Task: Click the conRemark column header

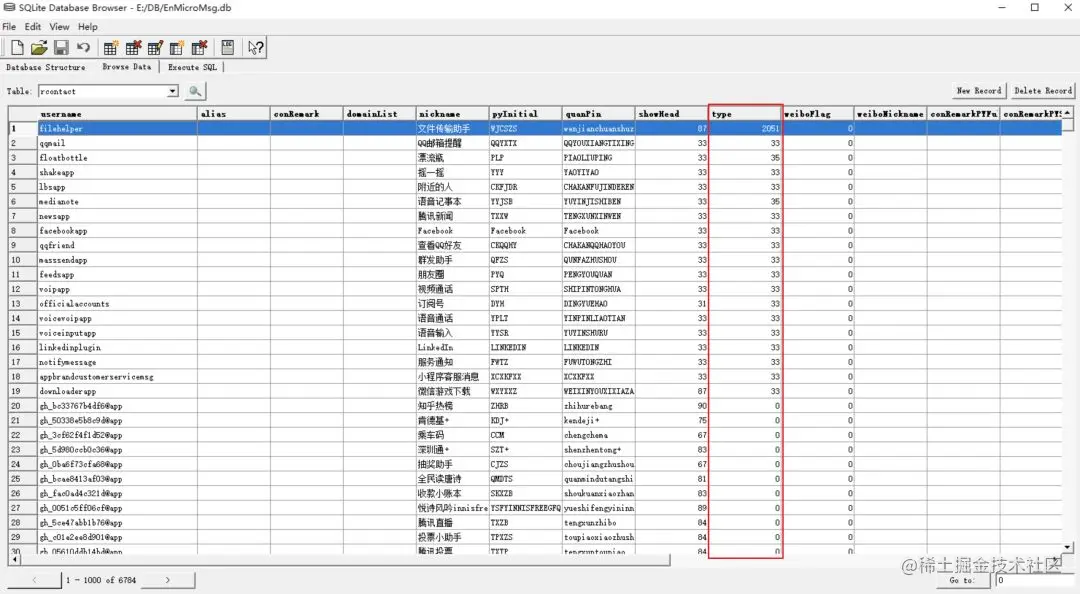Action: [x=307, y=114]
